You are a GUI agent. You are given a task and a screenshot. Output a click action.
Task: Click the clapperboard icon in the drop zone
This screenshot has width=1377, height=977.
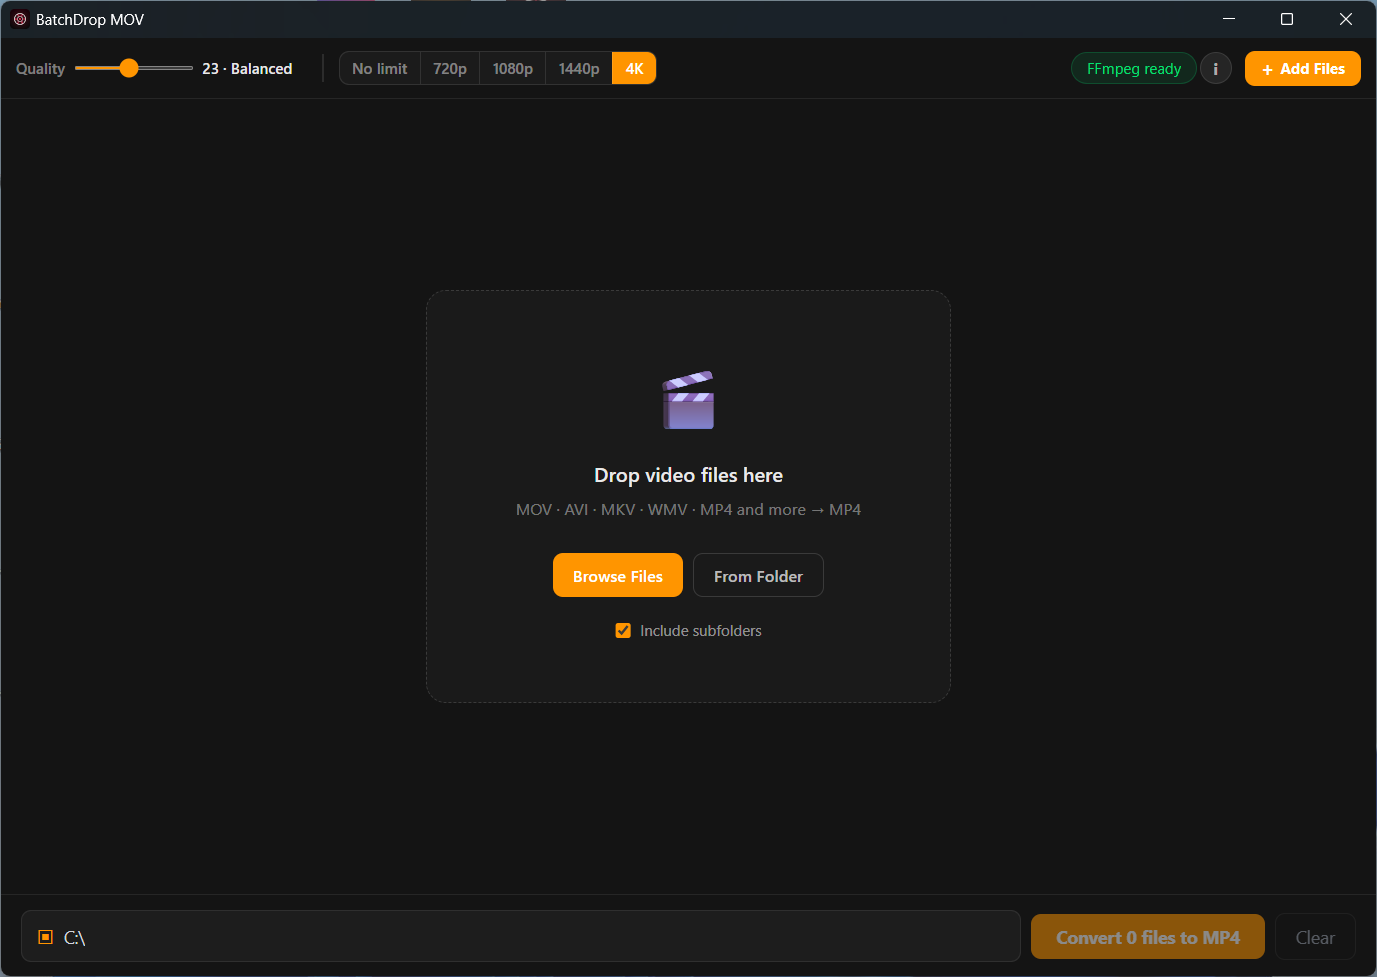tap(688, 400)
